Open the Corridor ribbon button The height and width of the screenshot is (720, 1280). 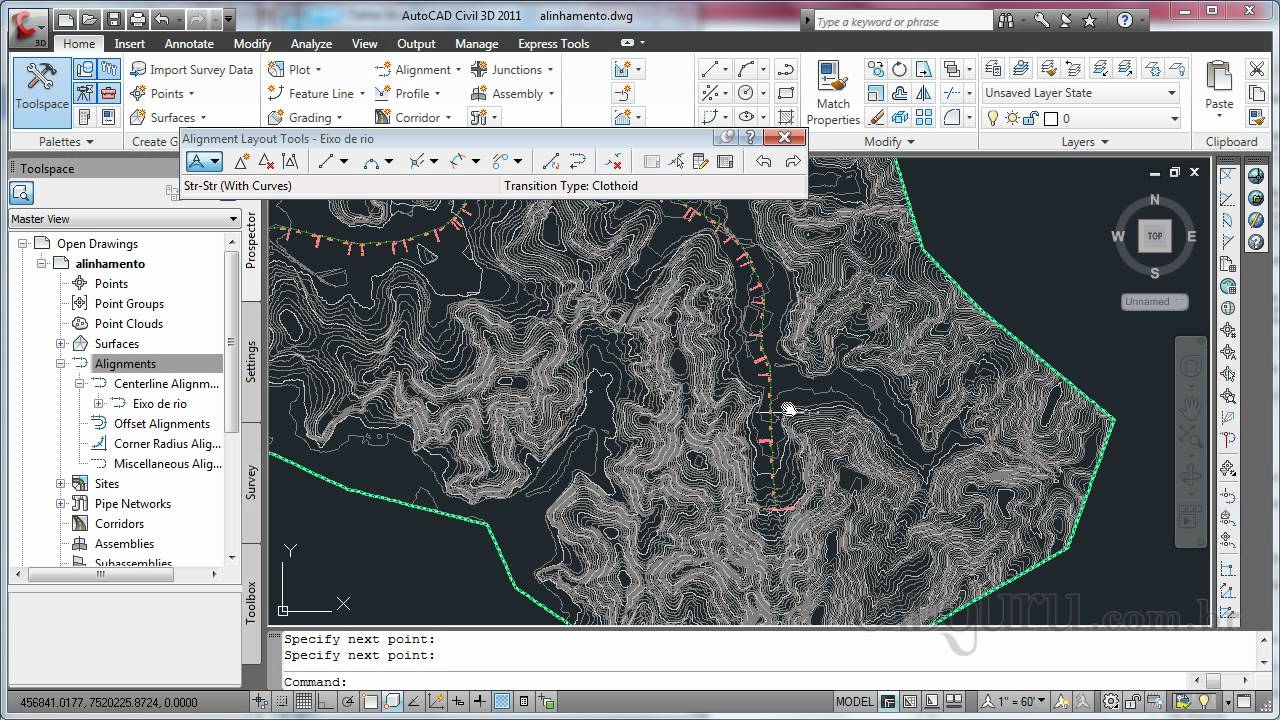[x=412, y=117]
